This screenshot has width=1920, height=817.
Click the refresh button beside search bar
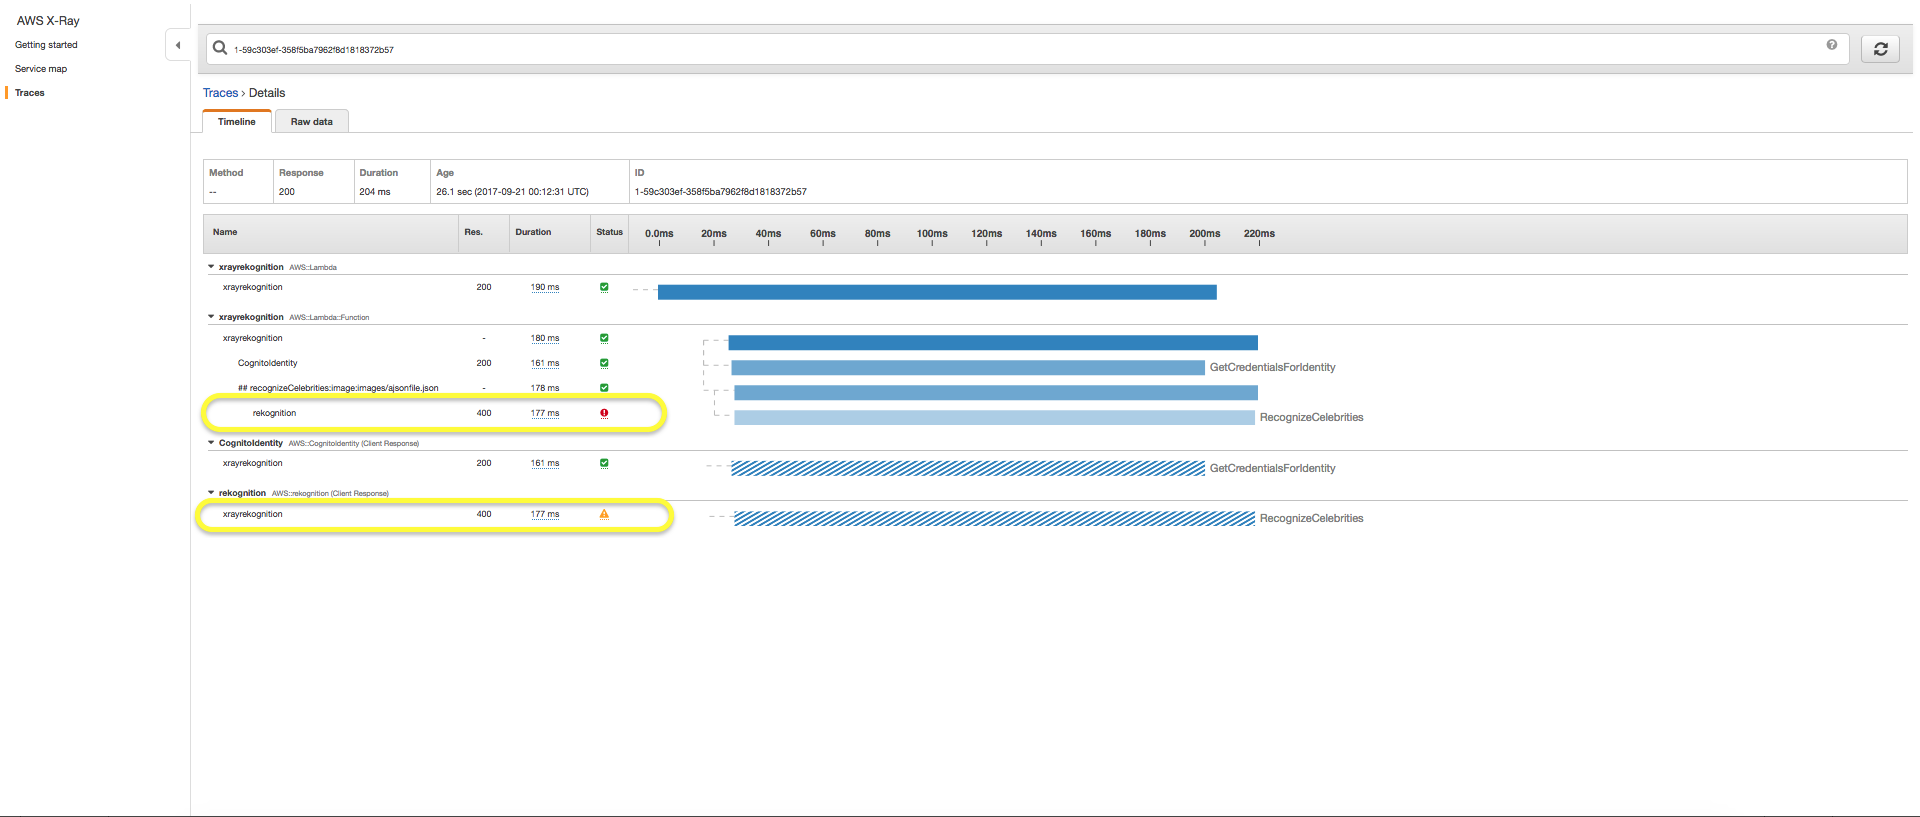[x=1880, y=49]
